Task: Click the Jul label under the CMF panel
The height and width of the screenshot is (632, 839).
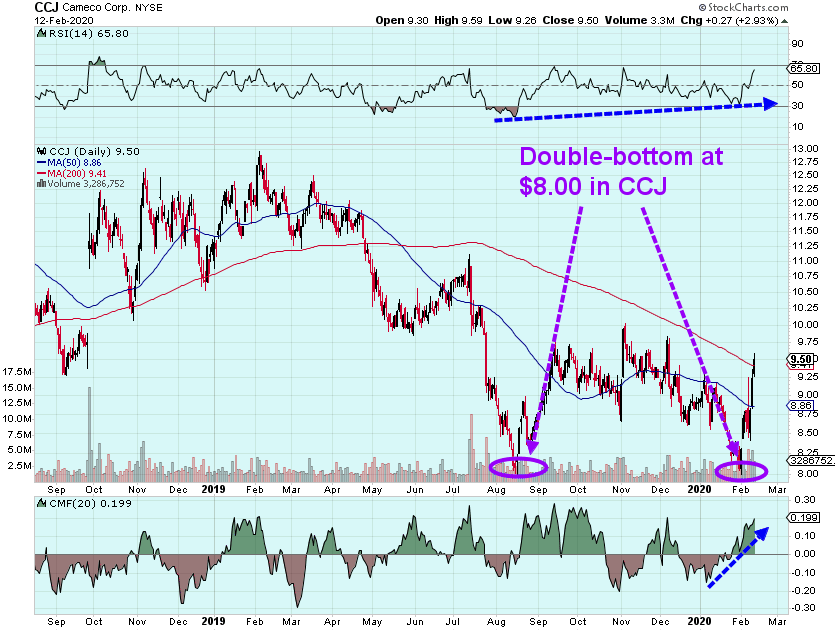Action: coord(453,622)
